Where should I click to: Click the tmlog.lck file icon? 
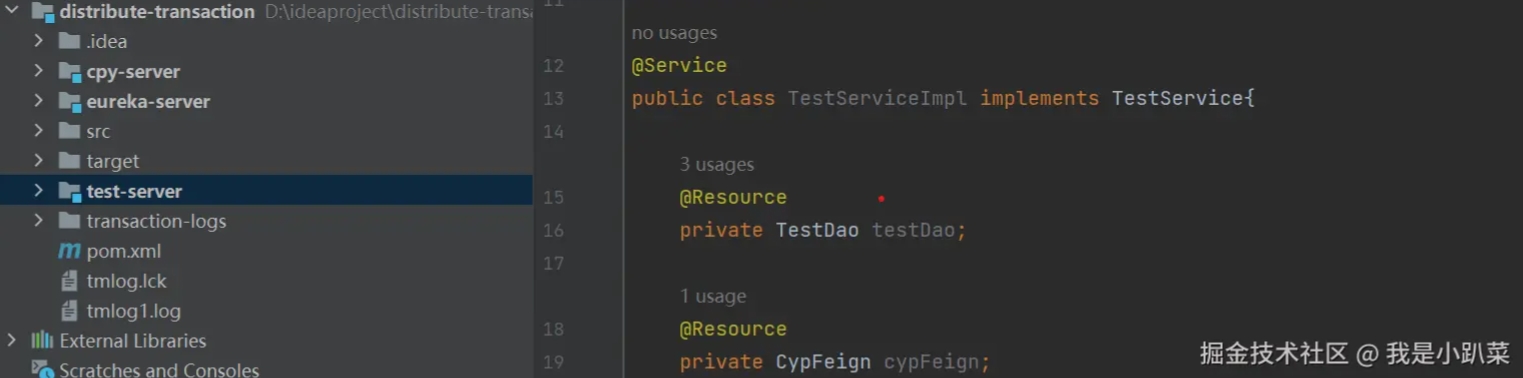click(69, 281)
